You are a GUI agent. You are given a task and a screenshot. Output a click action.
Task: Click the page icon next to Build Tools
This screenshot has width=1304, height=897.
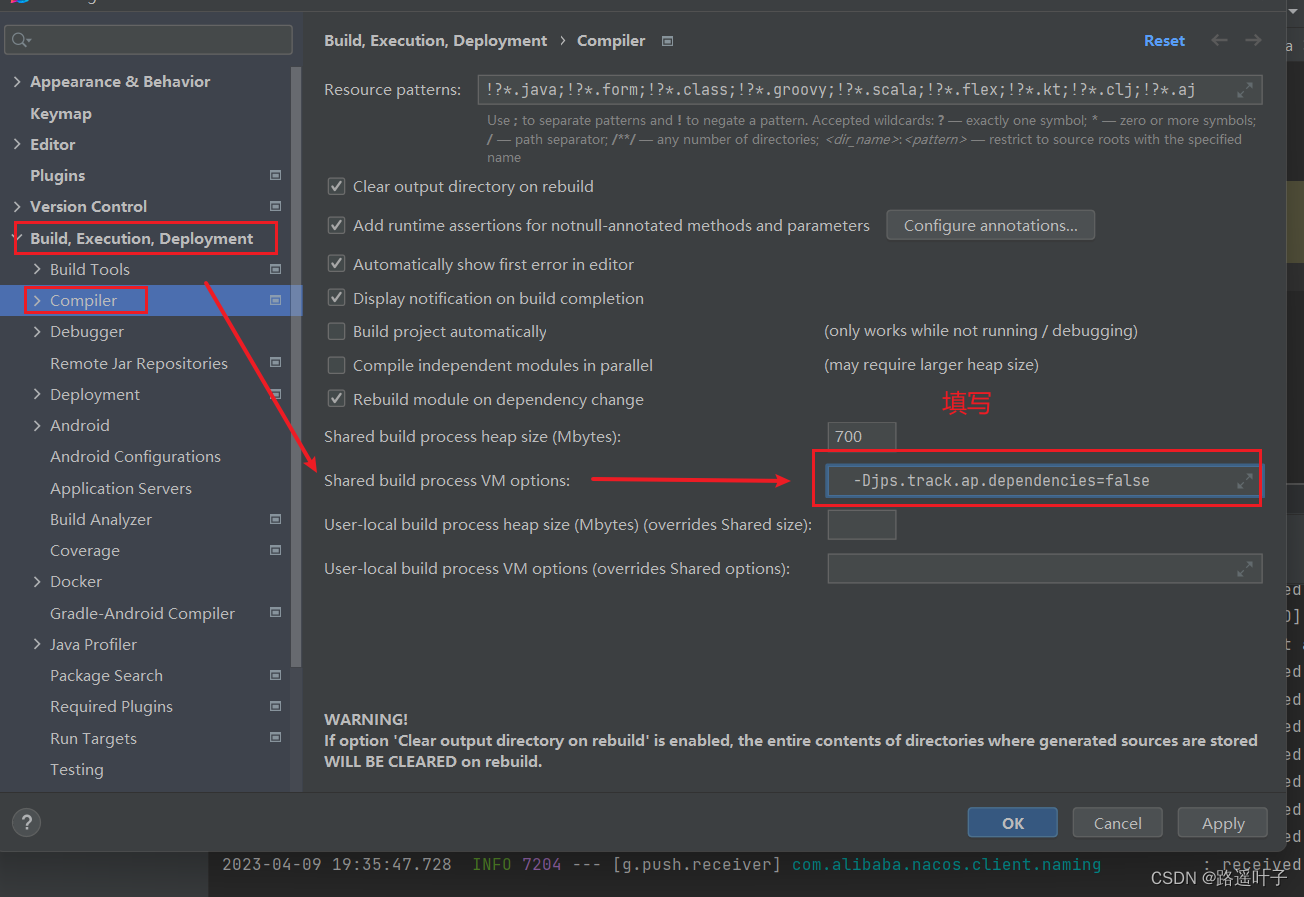tap(275, 269)
